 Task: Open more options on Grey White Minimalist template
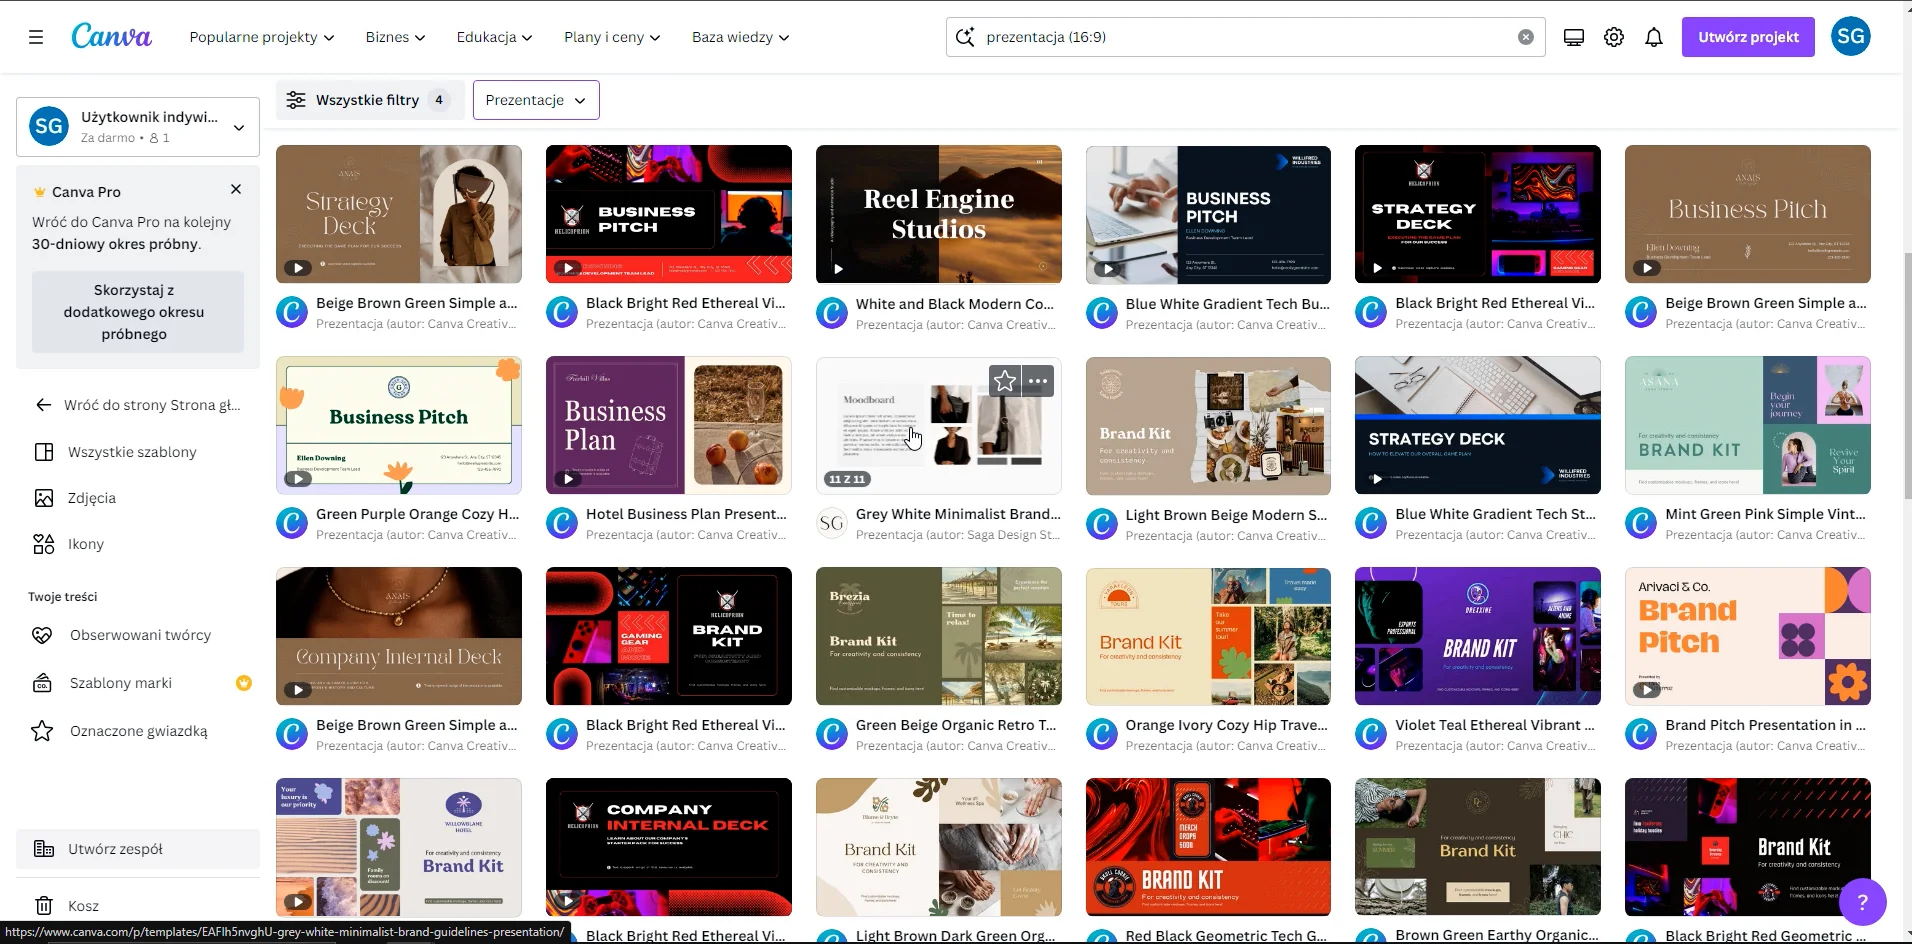point(1038,381)
